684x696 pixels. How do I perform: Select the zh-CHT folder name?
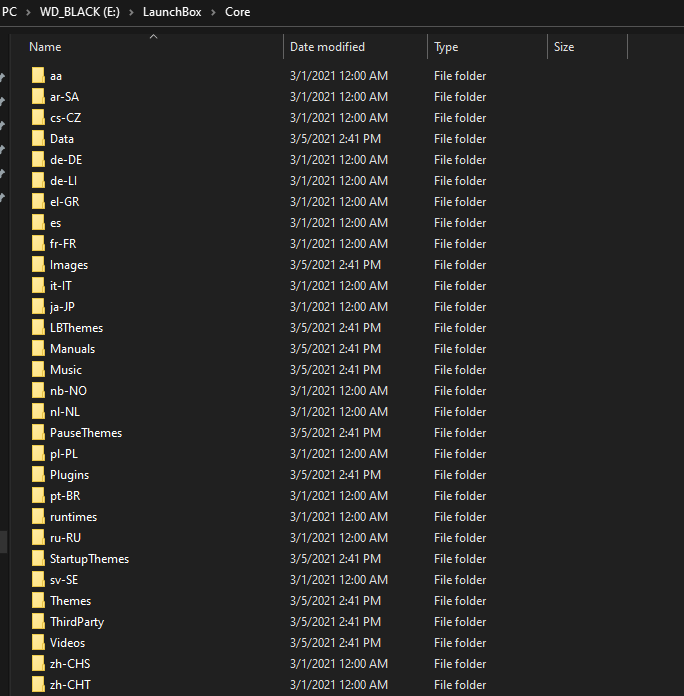point(70,684)
